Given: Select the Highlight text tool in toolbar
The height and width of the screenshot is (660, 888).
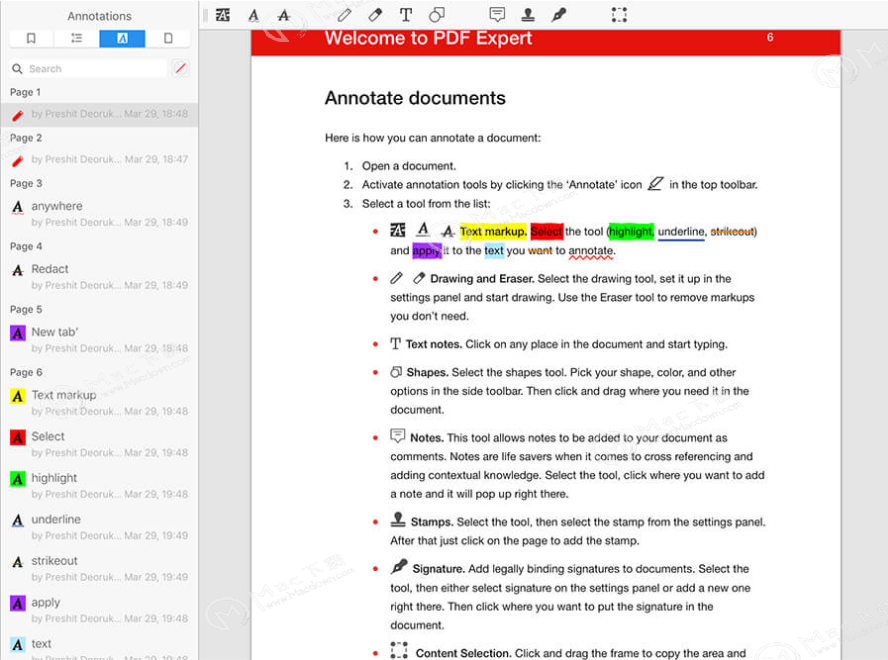Looking at the screenshot, I should pyautogui.click(x=223, y=15).
